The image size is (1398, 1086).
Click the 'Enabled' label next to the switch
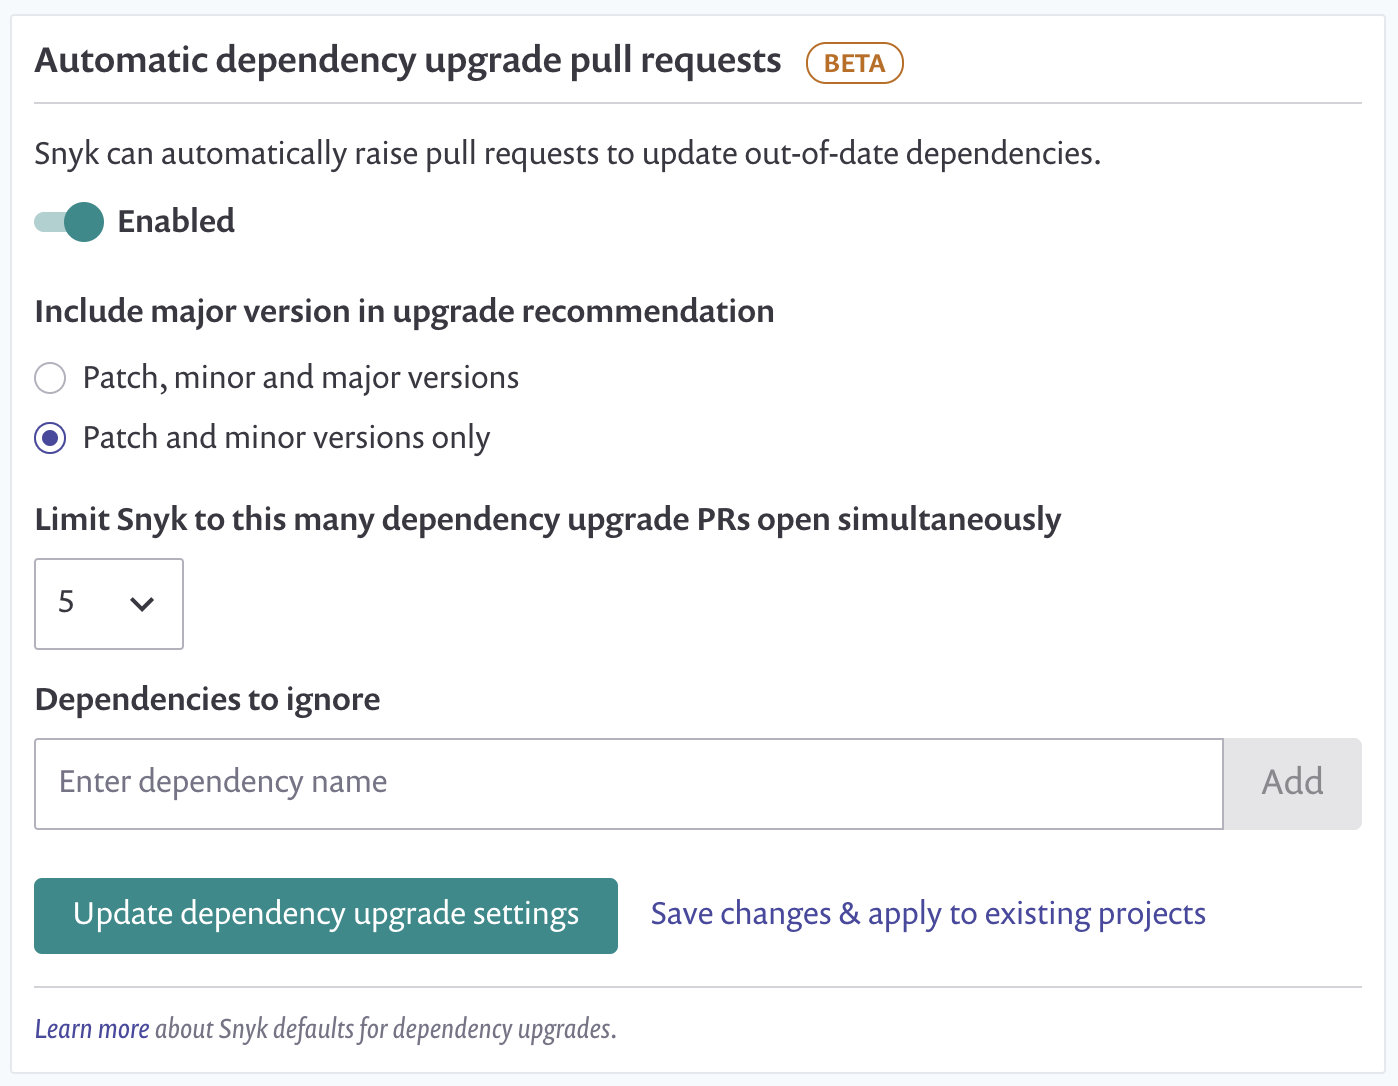pos(176,221)
